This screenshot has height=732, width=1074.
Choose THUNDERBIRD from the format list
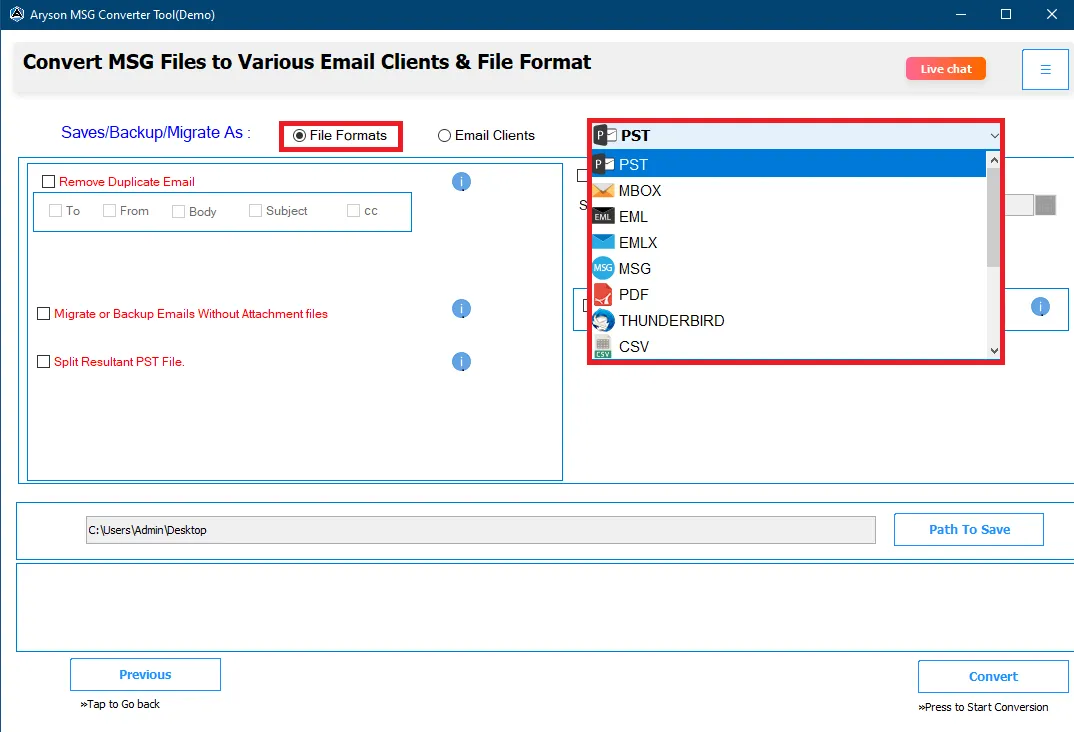click(788, 320)
